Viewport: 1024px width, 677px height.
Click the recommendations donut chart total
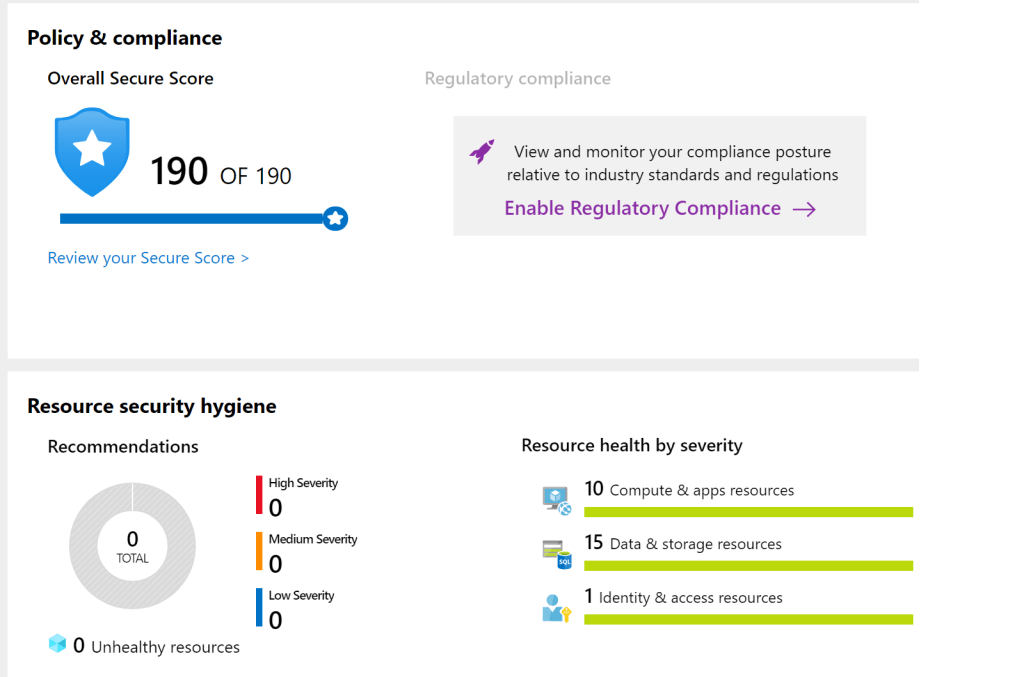pos(132,546)
